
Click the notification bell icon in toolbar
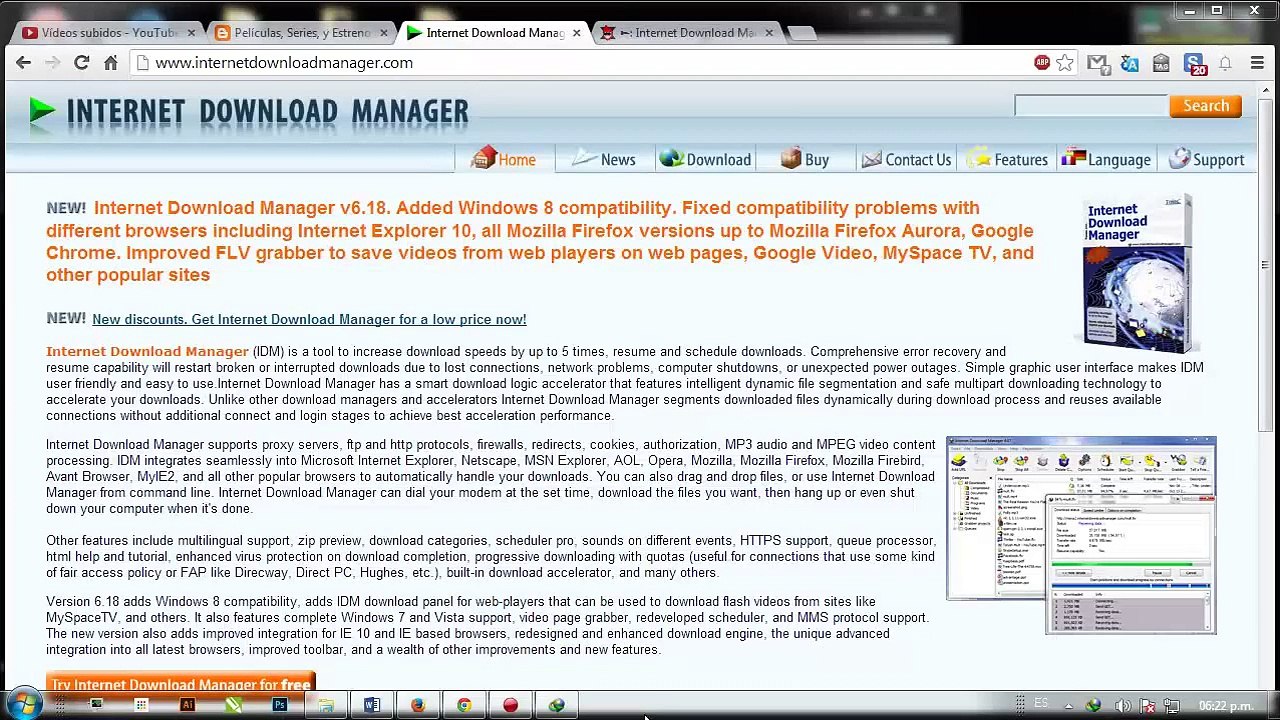pos(1225,63)
